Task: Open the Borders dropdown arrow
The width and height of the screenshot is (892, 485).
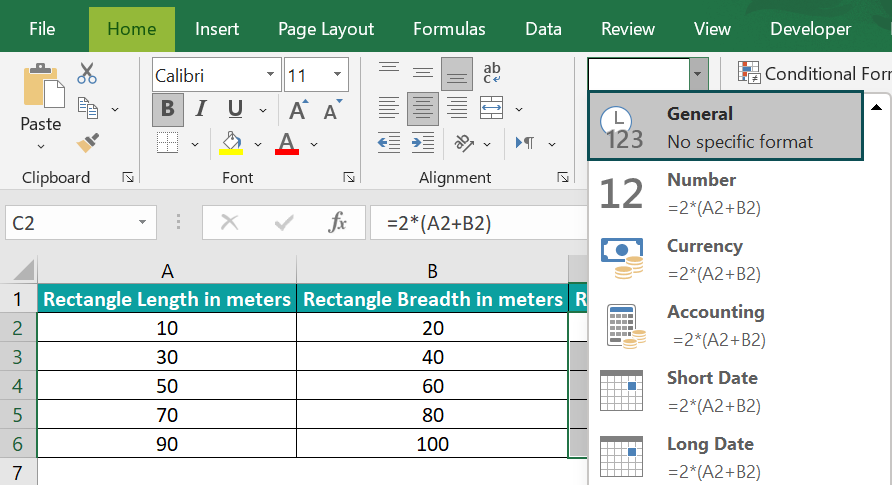Action: [195, 144]
